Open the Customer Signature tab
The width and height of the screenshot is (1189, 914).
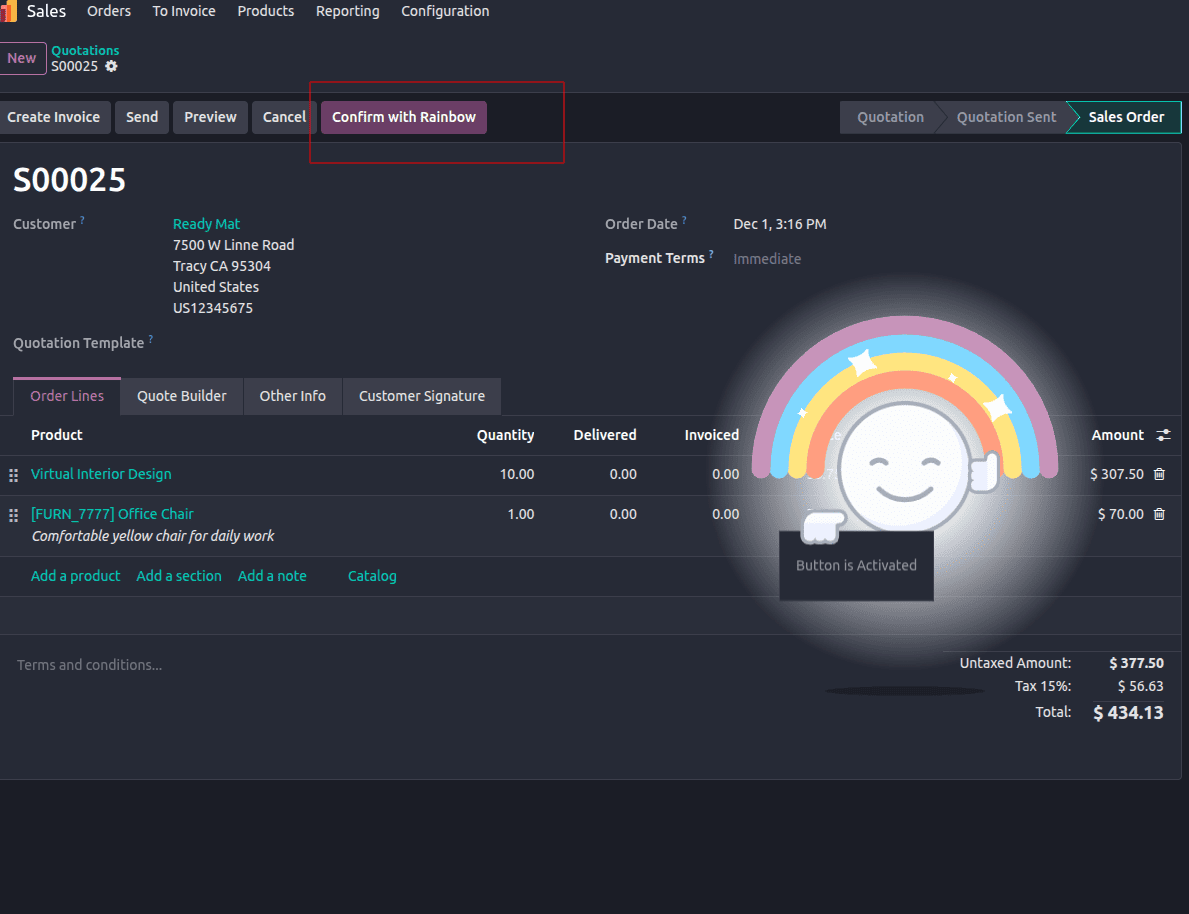click(421, 396)
